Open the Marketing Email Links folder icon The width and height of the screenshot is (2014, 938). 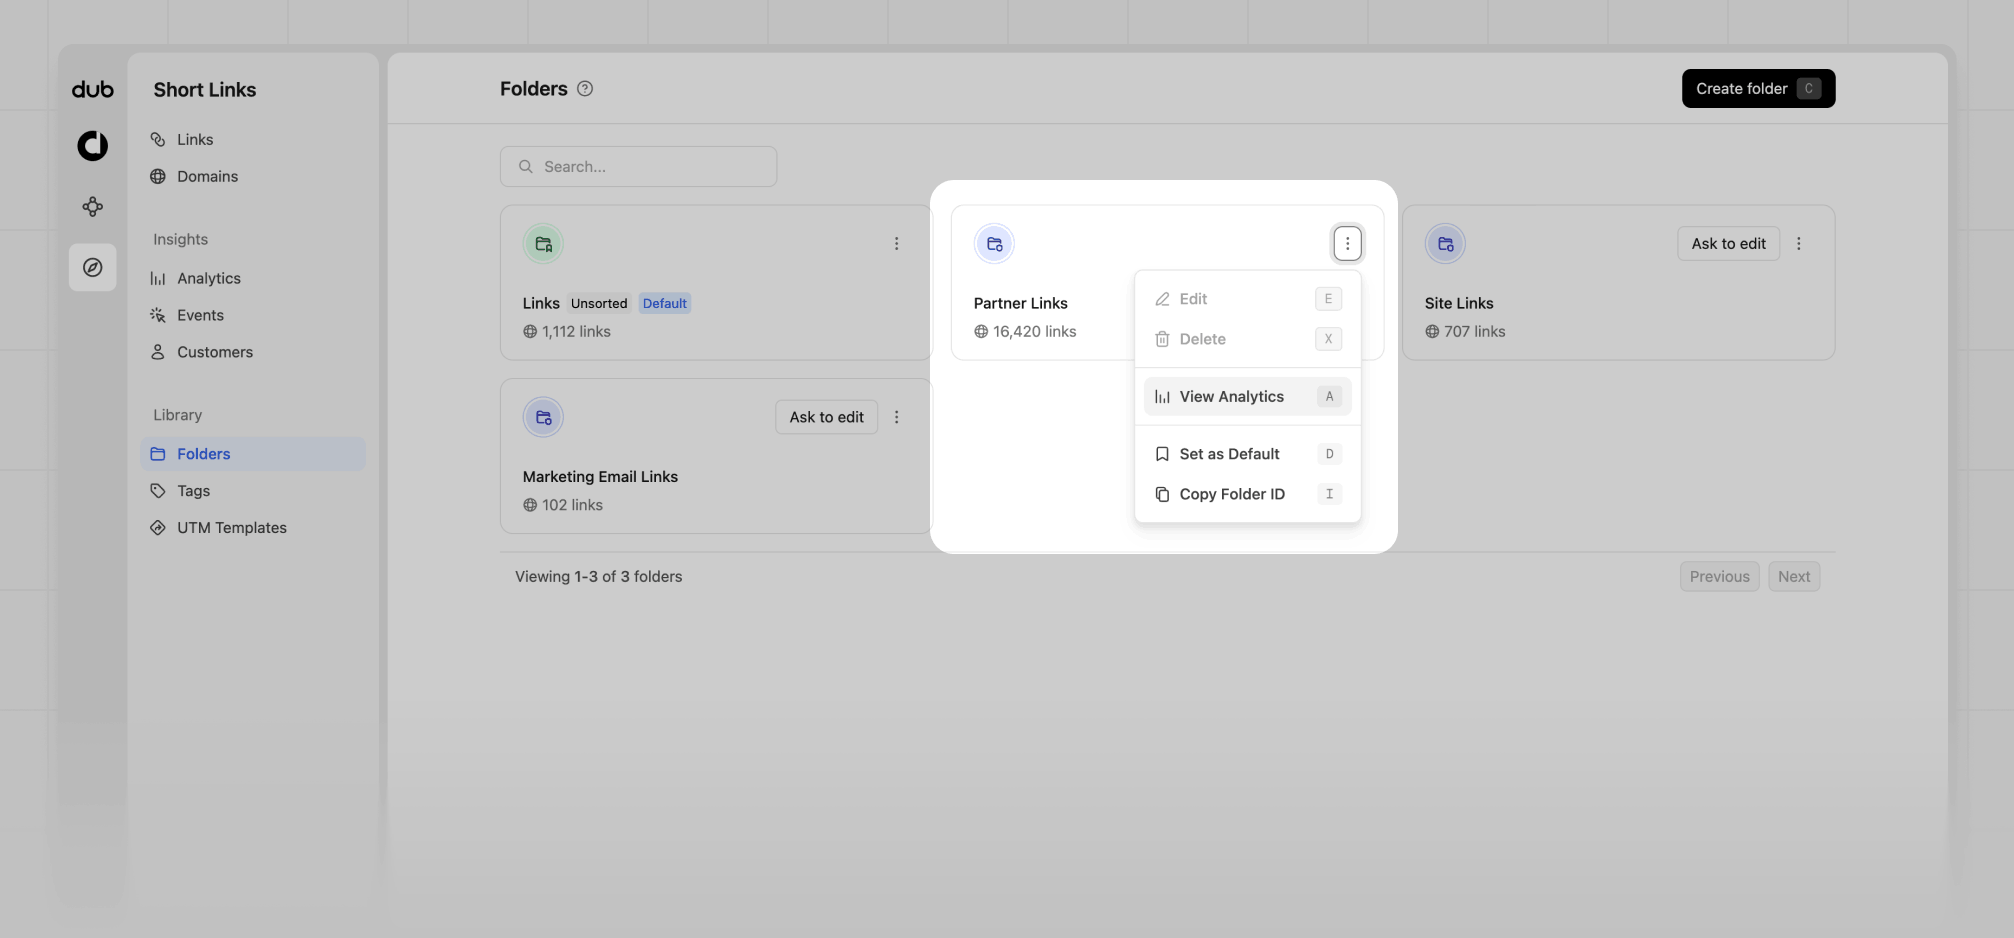543,418
